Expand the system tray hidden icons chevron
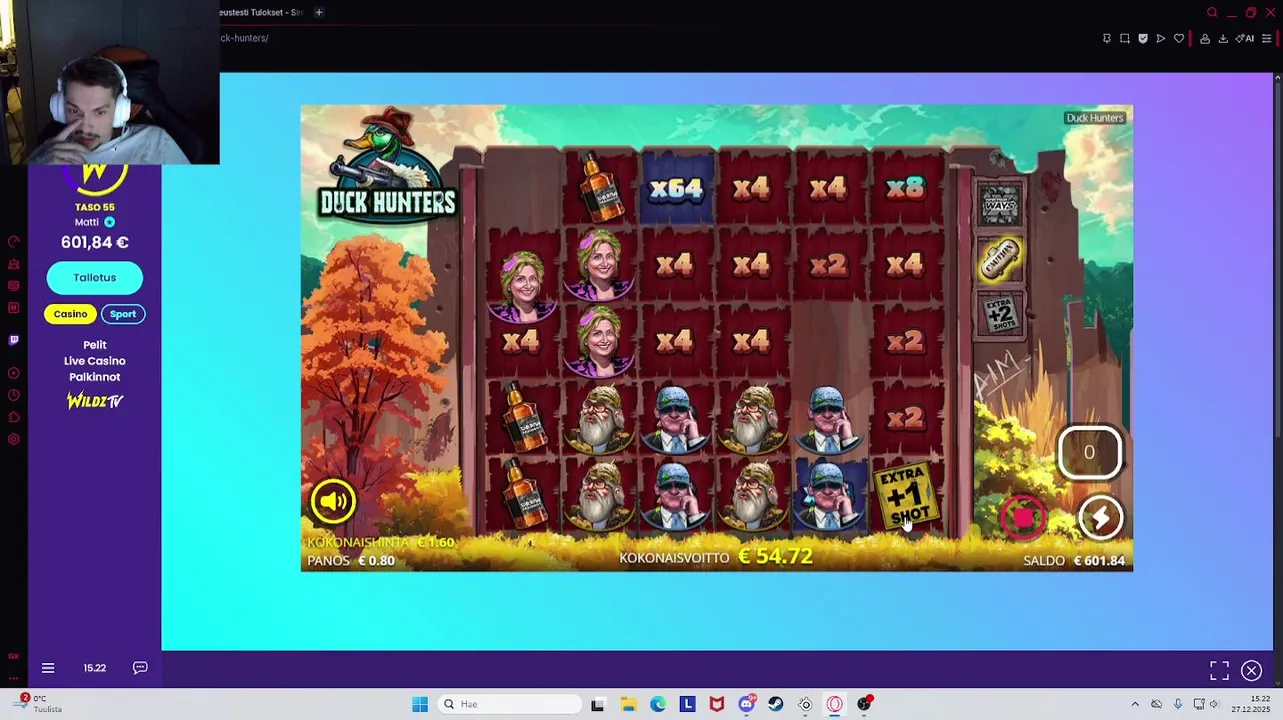This screenshot has width=1283, height=720. pyautogui.click(x=1135, y=704)
